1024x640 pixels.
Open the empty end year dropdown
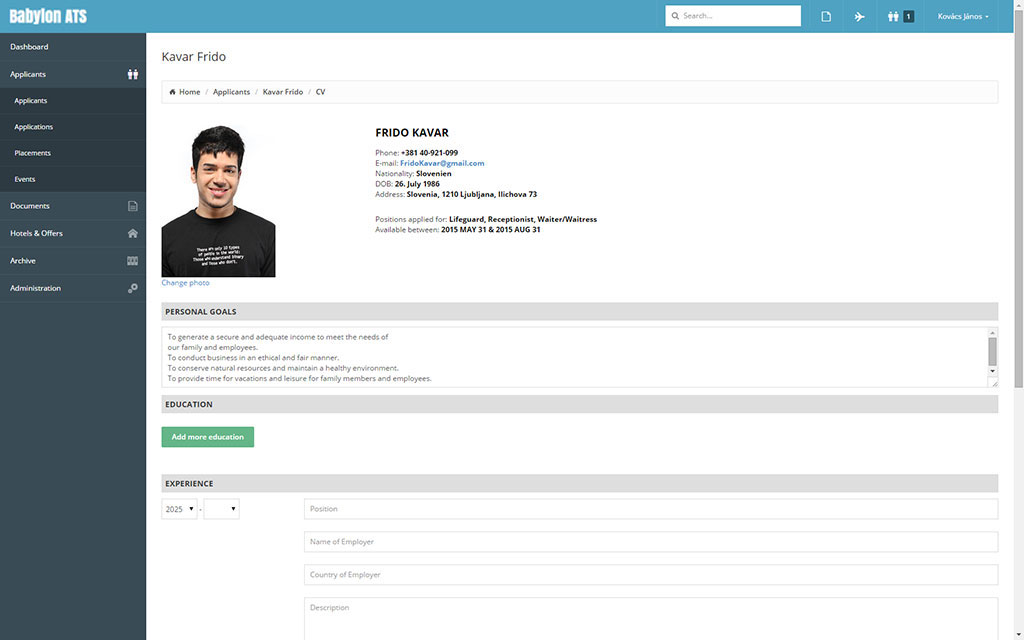221,509
